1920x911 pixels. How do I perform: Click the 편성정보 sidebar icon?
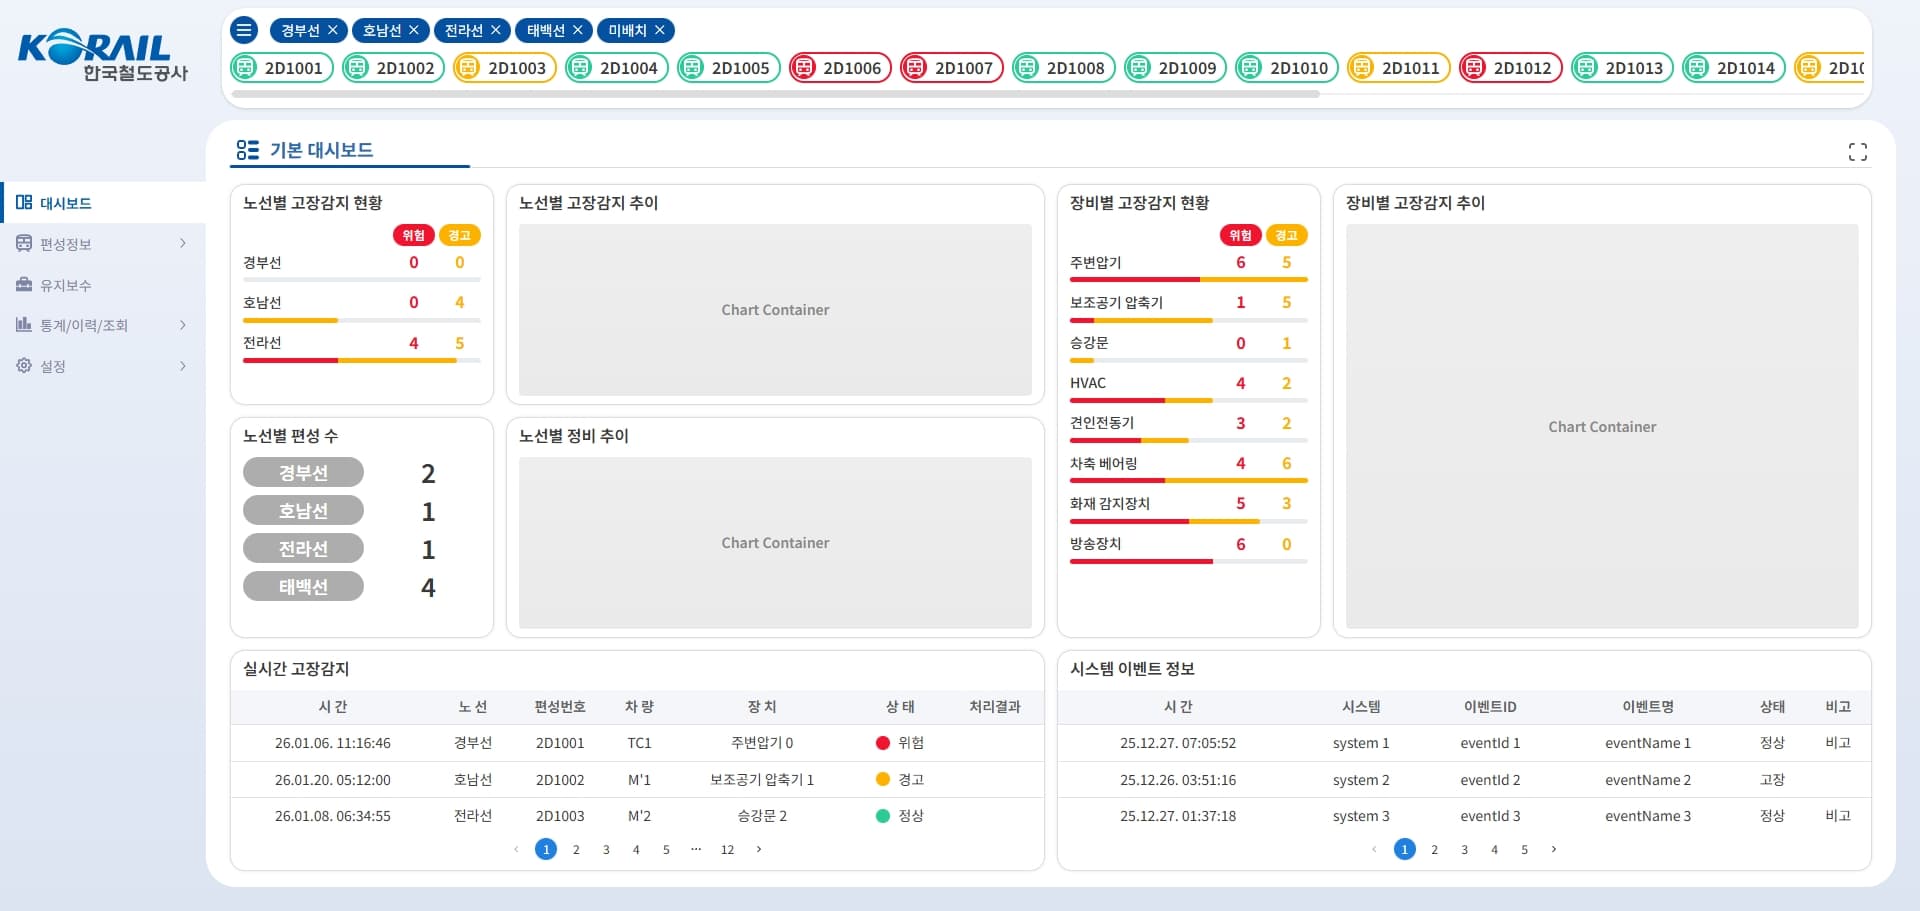24,243
